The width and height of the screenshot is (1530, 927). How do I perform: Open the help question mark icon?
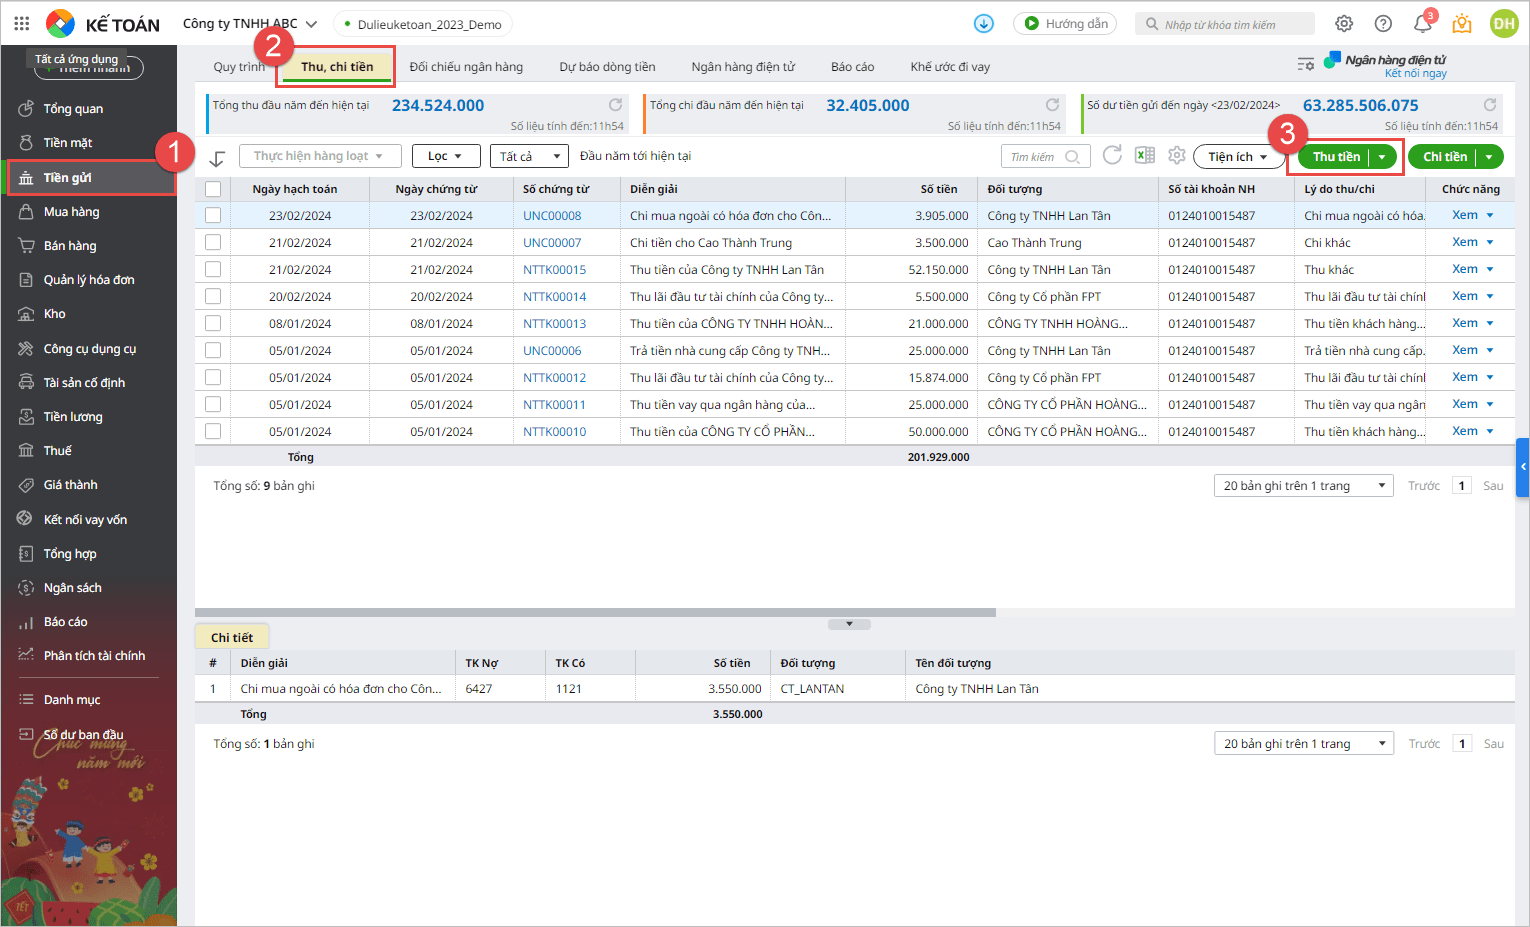coord(1383,24)
